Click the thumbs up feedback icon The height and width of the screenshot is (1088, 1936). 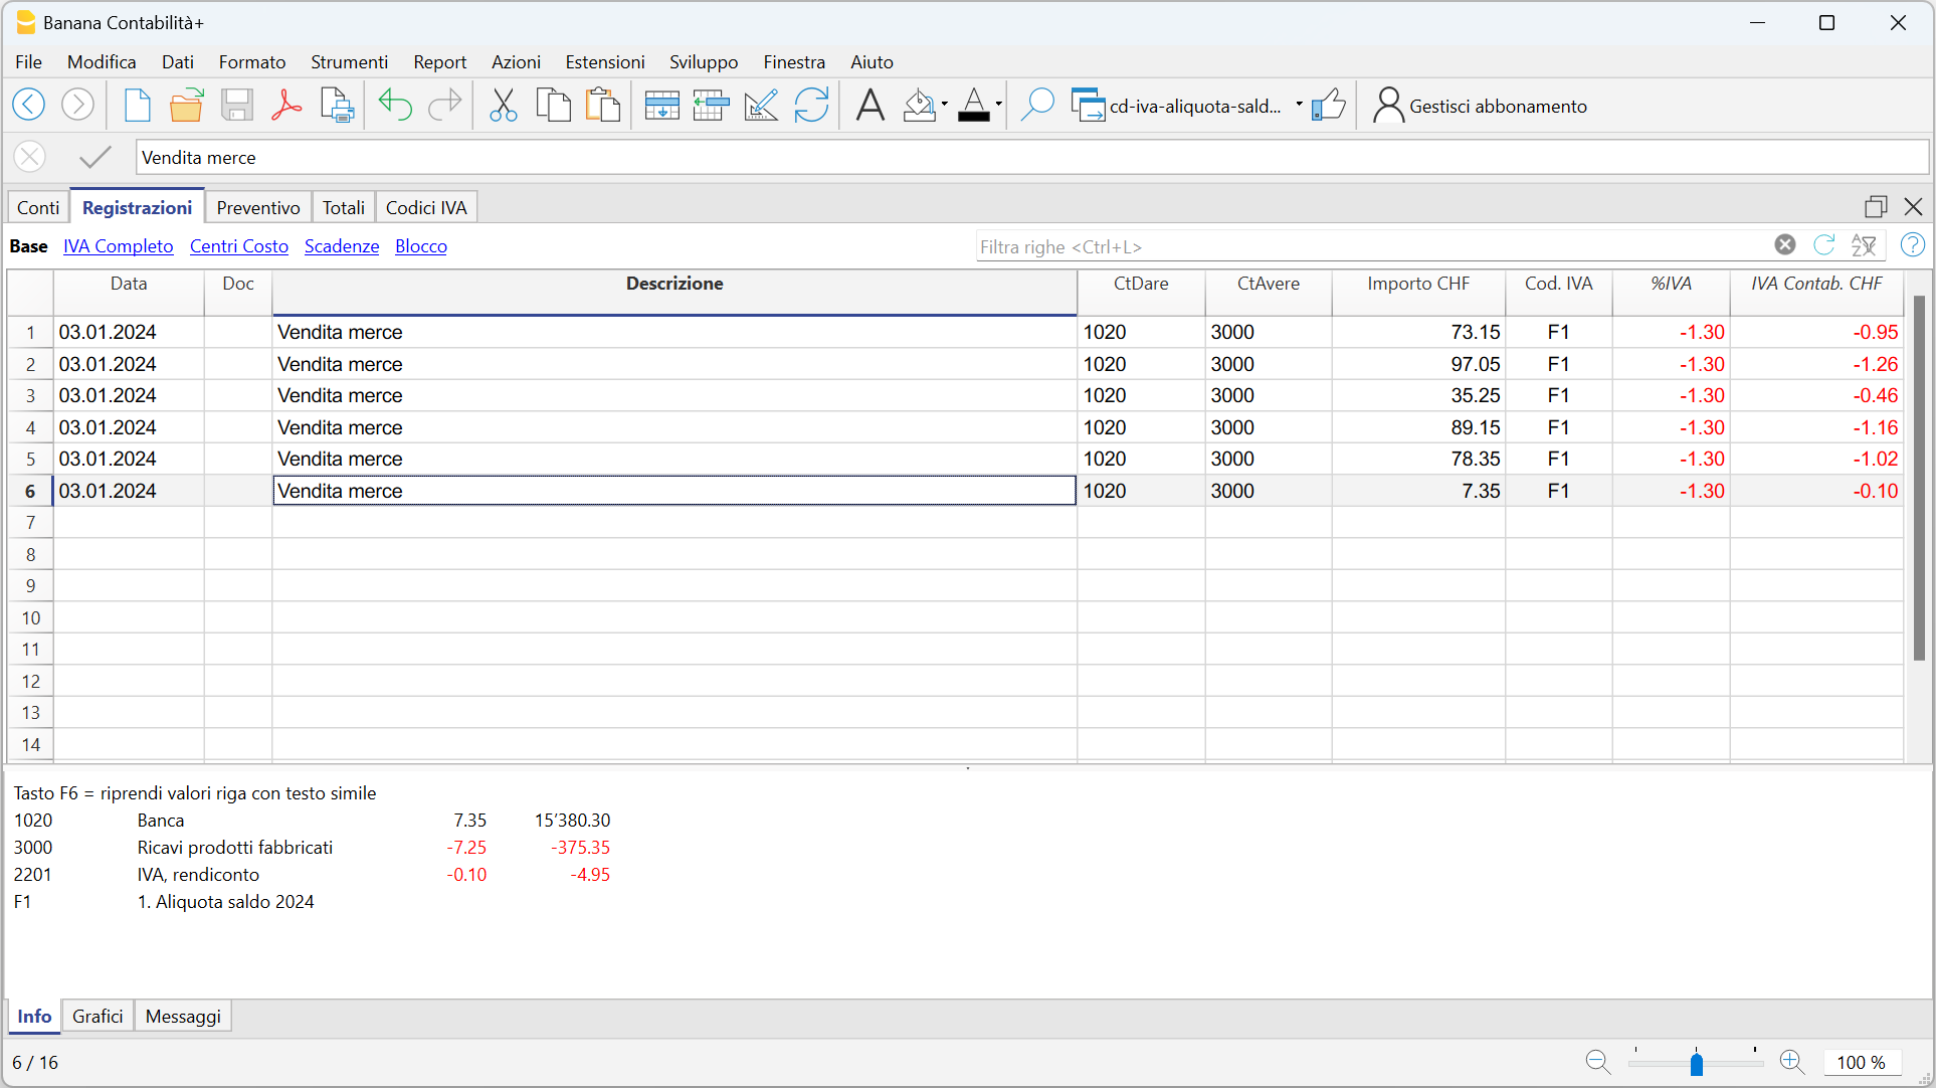tap(1328, 105)
